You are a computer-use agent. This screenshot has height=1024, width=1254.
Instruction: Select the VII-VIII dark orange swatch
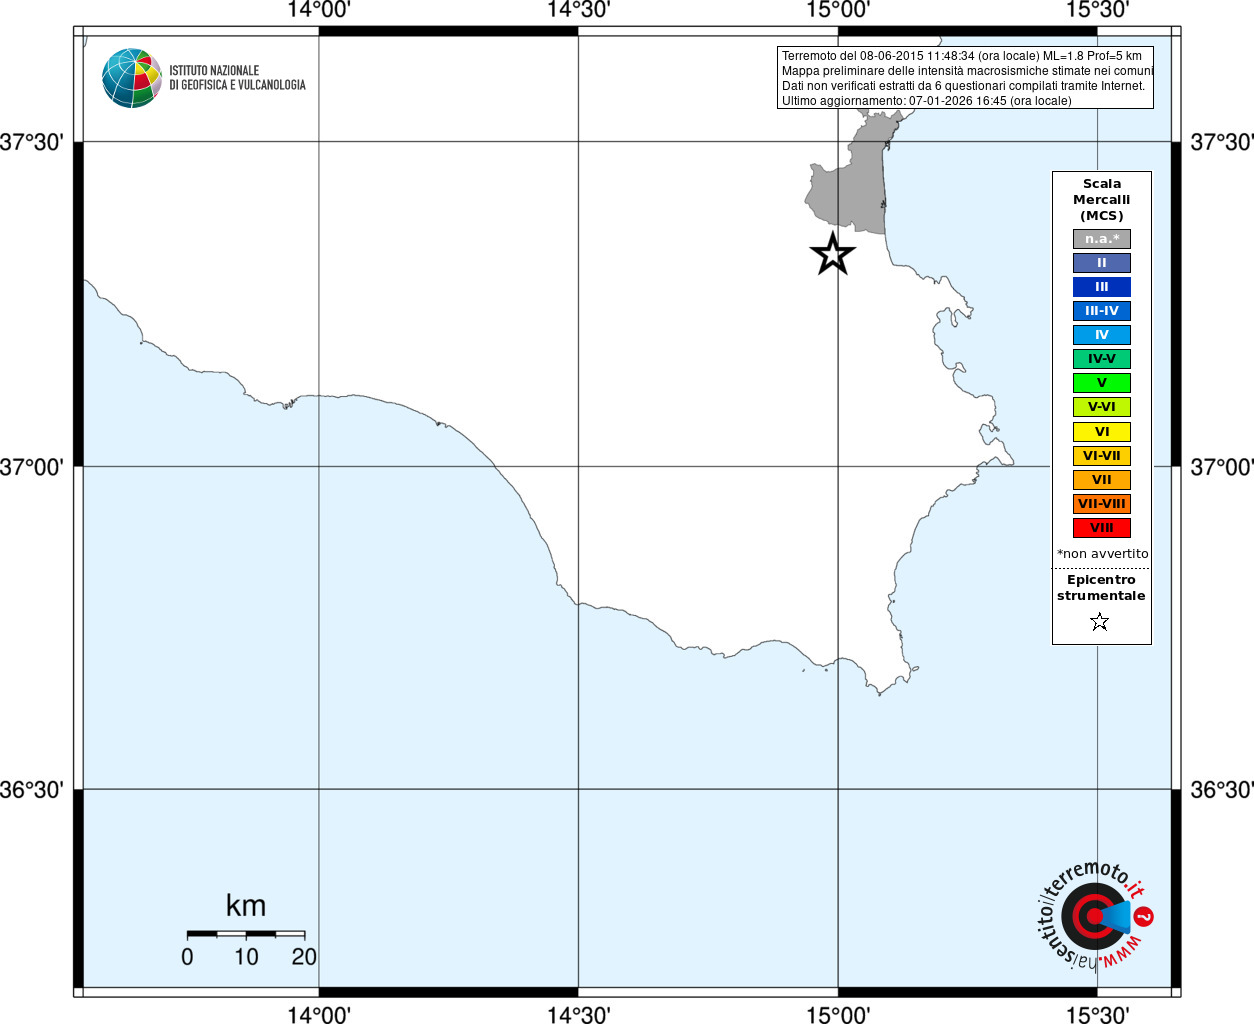(x=1102, y=504)
